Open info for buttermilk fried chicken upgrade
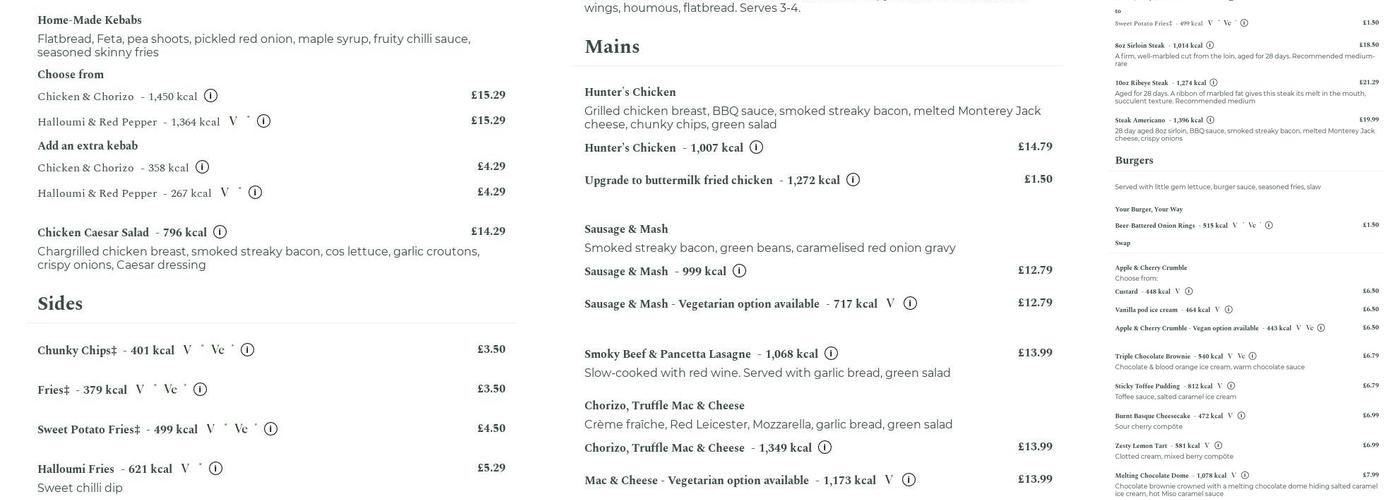The height and width of the screenshot is (500, 1400). click(x=853, y=180)
